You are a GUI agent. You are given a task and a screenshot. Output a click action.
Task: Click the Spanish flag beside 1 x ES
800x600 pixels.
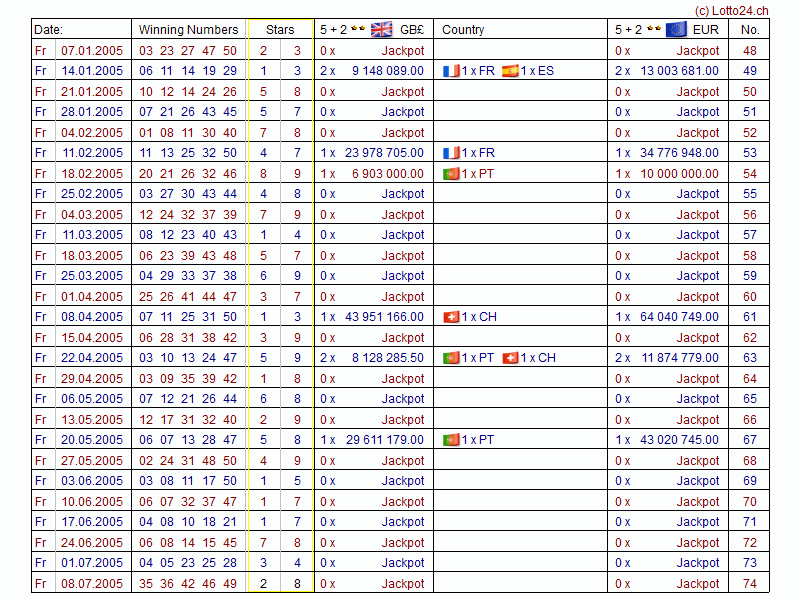pos(510,71)
